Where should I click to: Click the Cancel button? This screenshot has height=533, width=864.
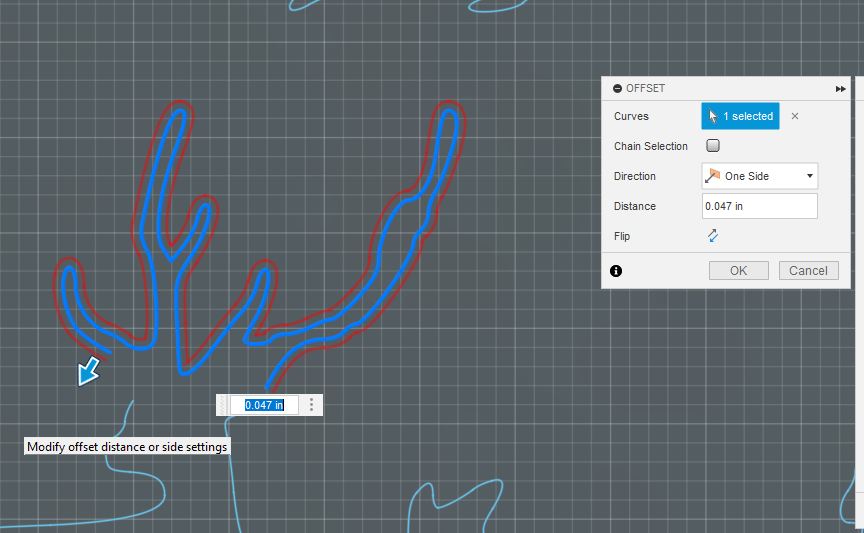[x=808, y=271]
